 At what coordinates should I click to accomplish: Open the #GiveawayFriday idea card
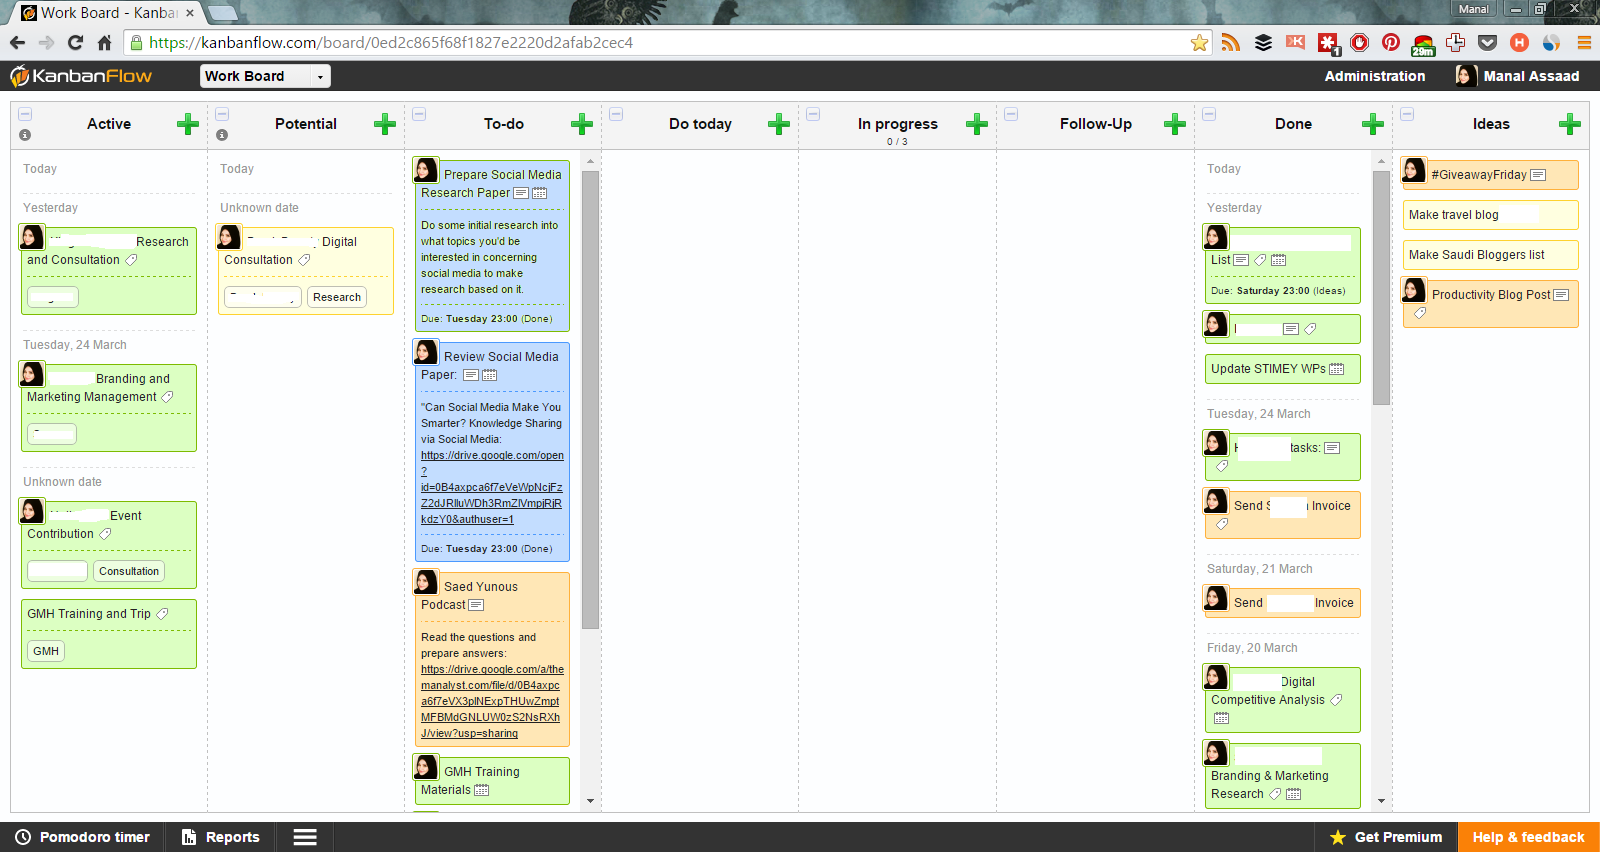pos(1490,175)
